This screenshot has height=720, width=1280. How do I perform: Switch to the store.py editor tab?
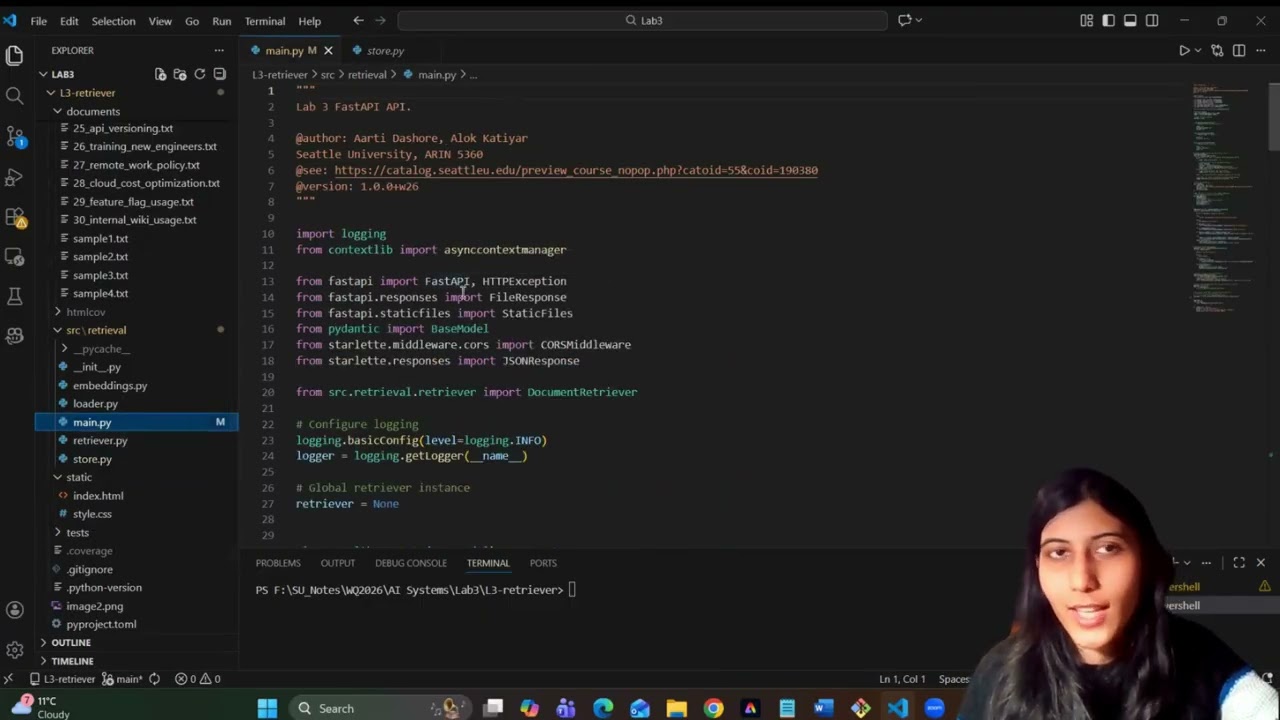[x=385, y=50]
